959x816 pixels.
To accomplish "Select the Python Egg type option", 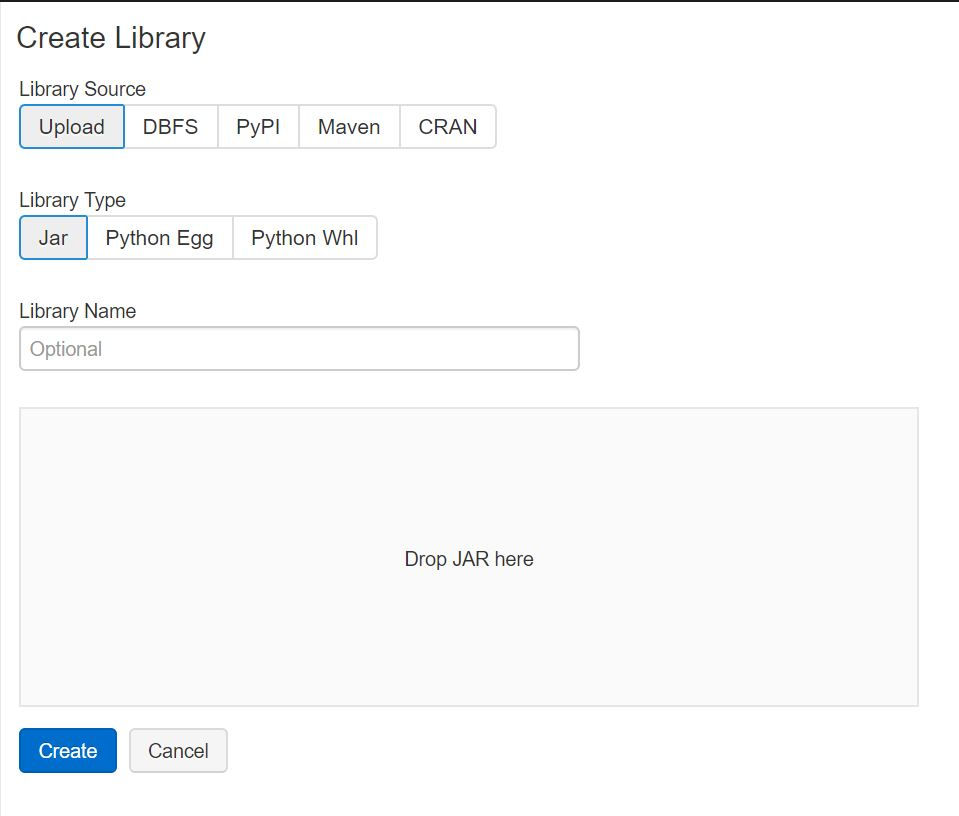I will (x=160, y=237).
